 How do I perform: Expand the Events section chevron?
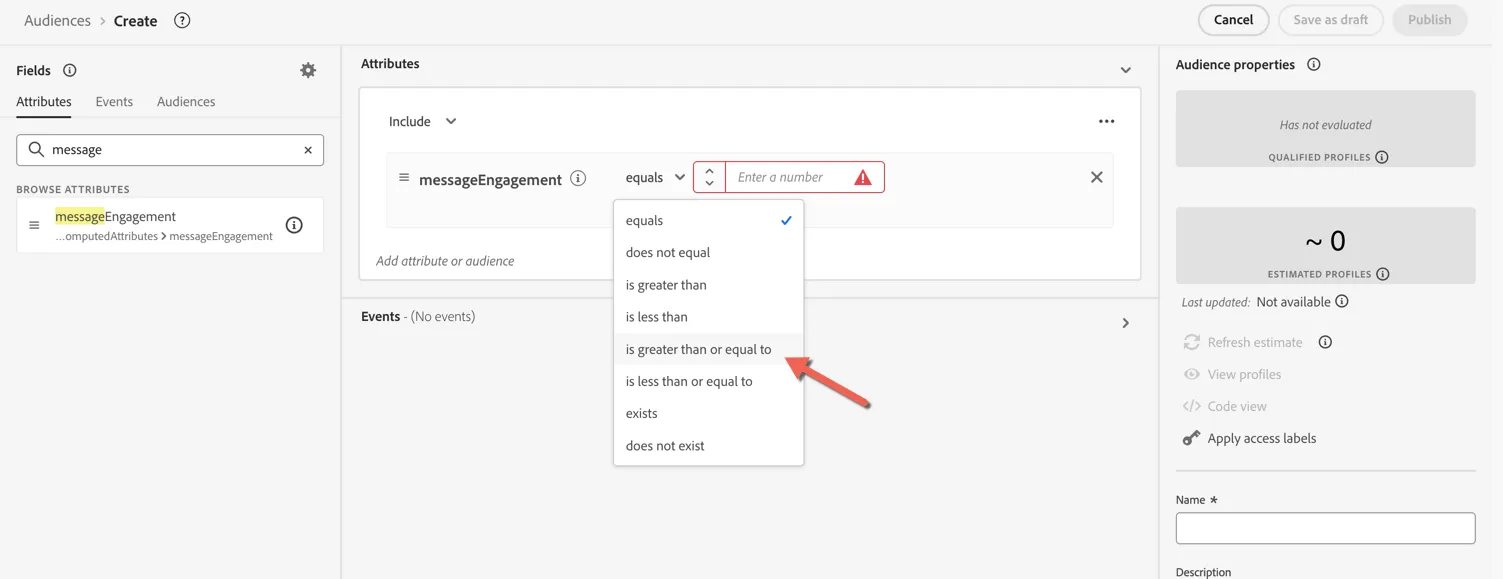pyautogui.click(x=1126, y=323)
